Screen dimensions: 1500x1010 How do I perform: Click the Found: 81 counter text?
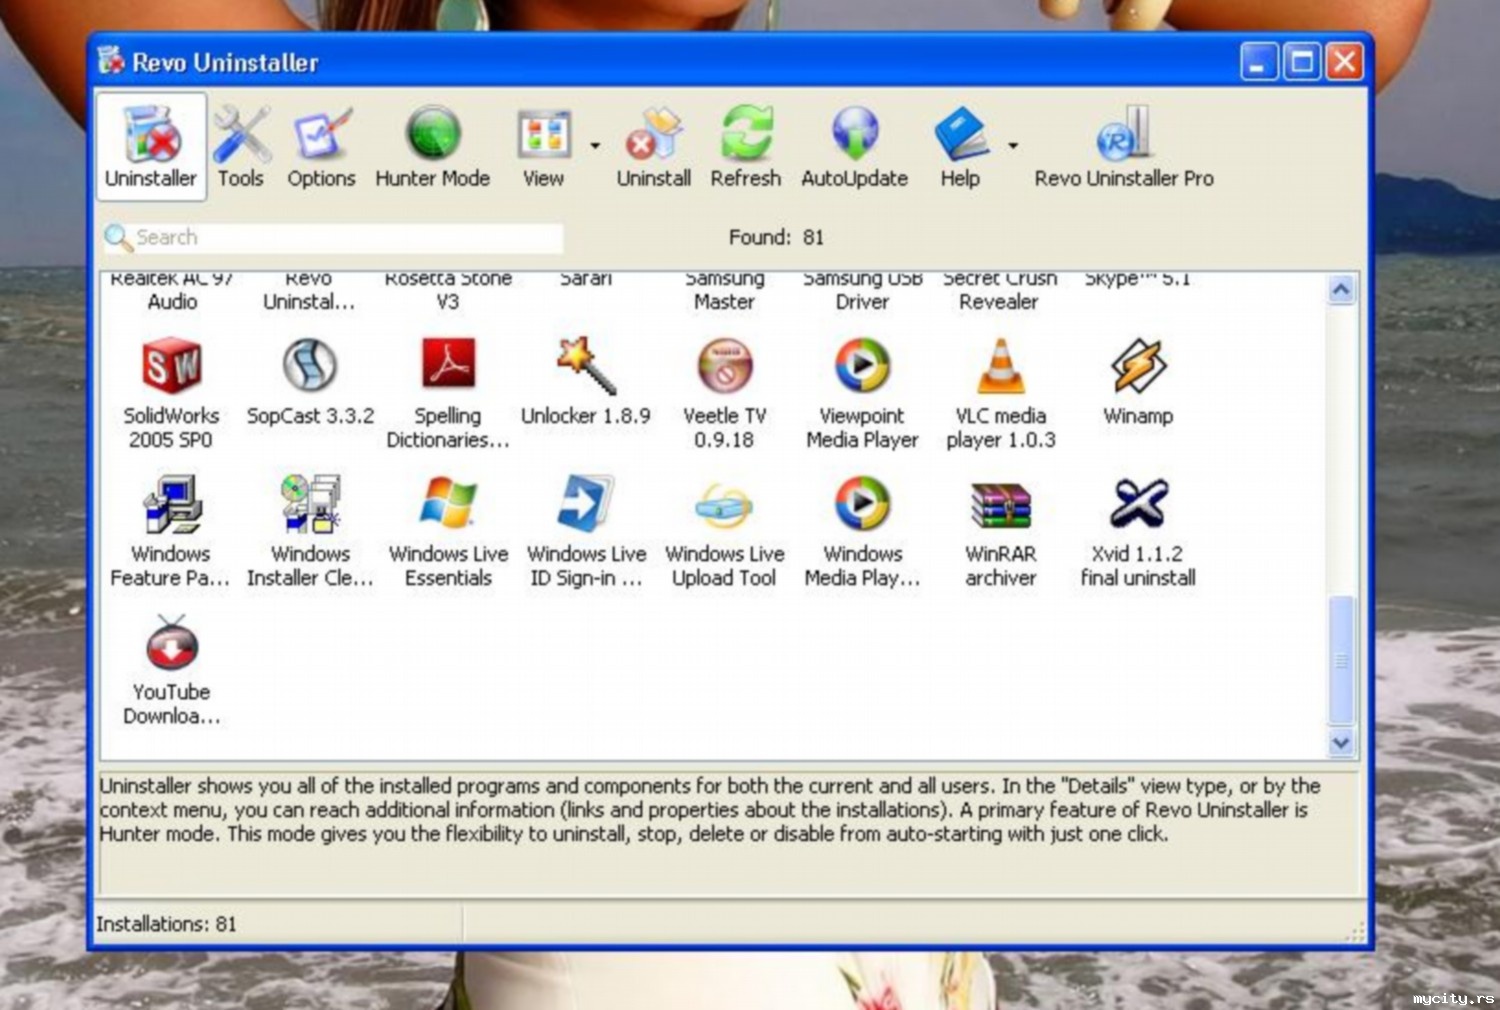point(776,238)
